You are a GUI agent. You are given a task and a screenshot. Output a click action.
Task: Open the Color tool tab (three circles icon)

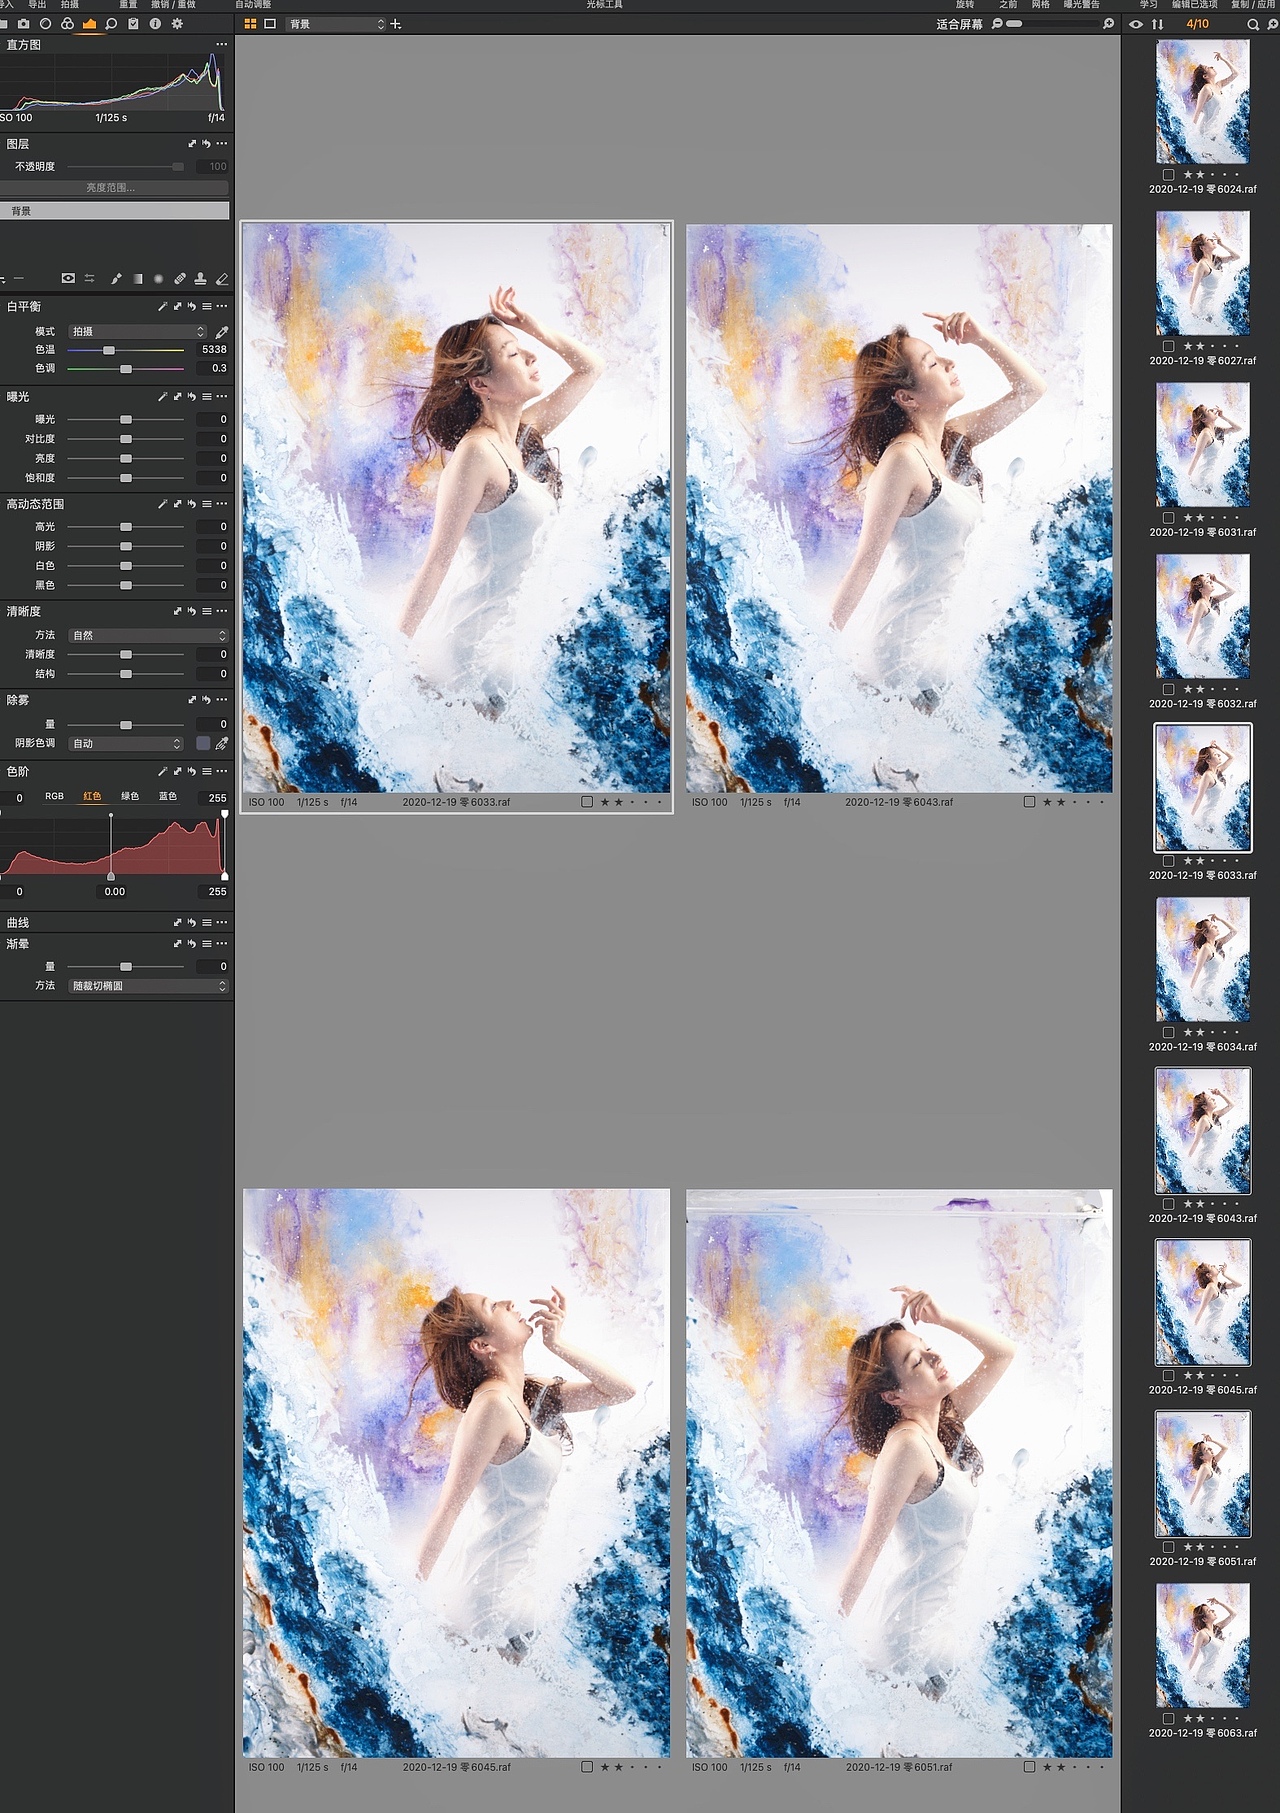pyautogui.click(x=67, y=24)
